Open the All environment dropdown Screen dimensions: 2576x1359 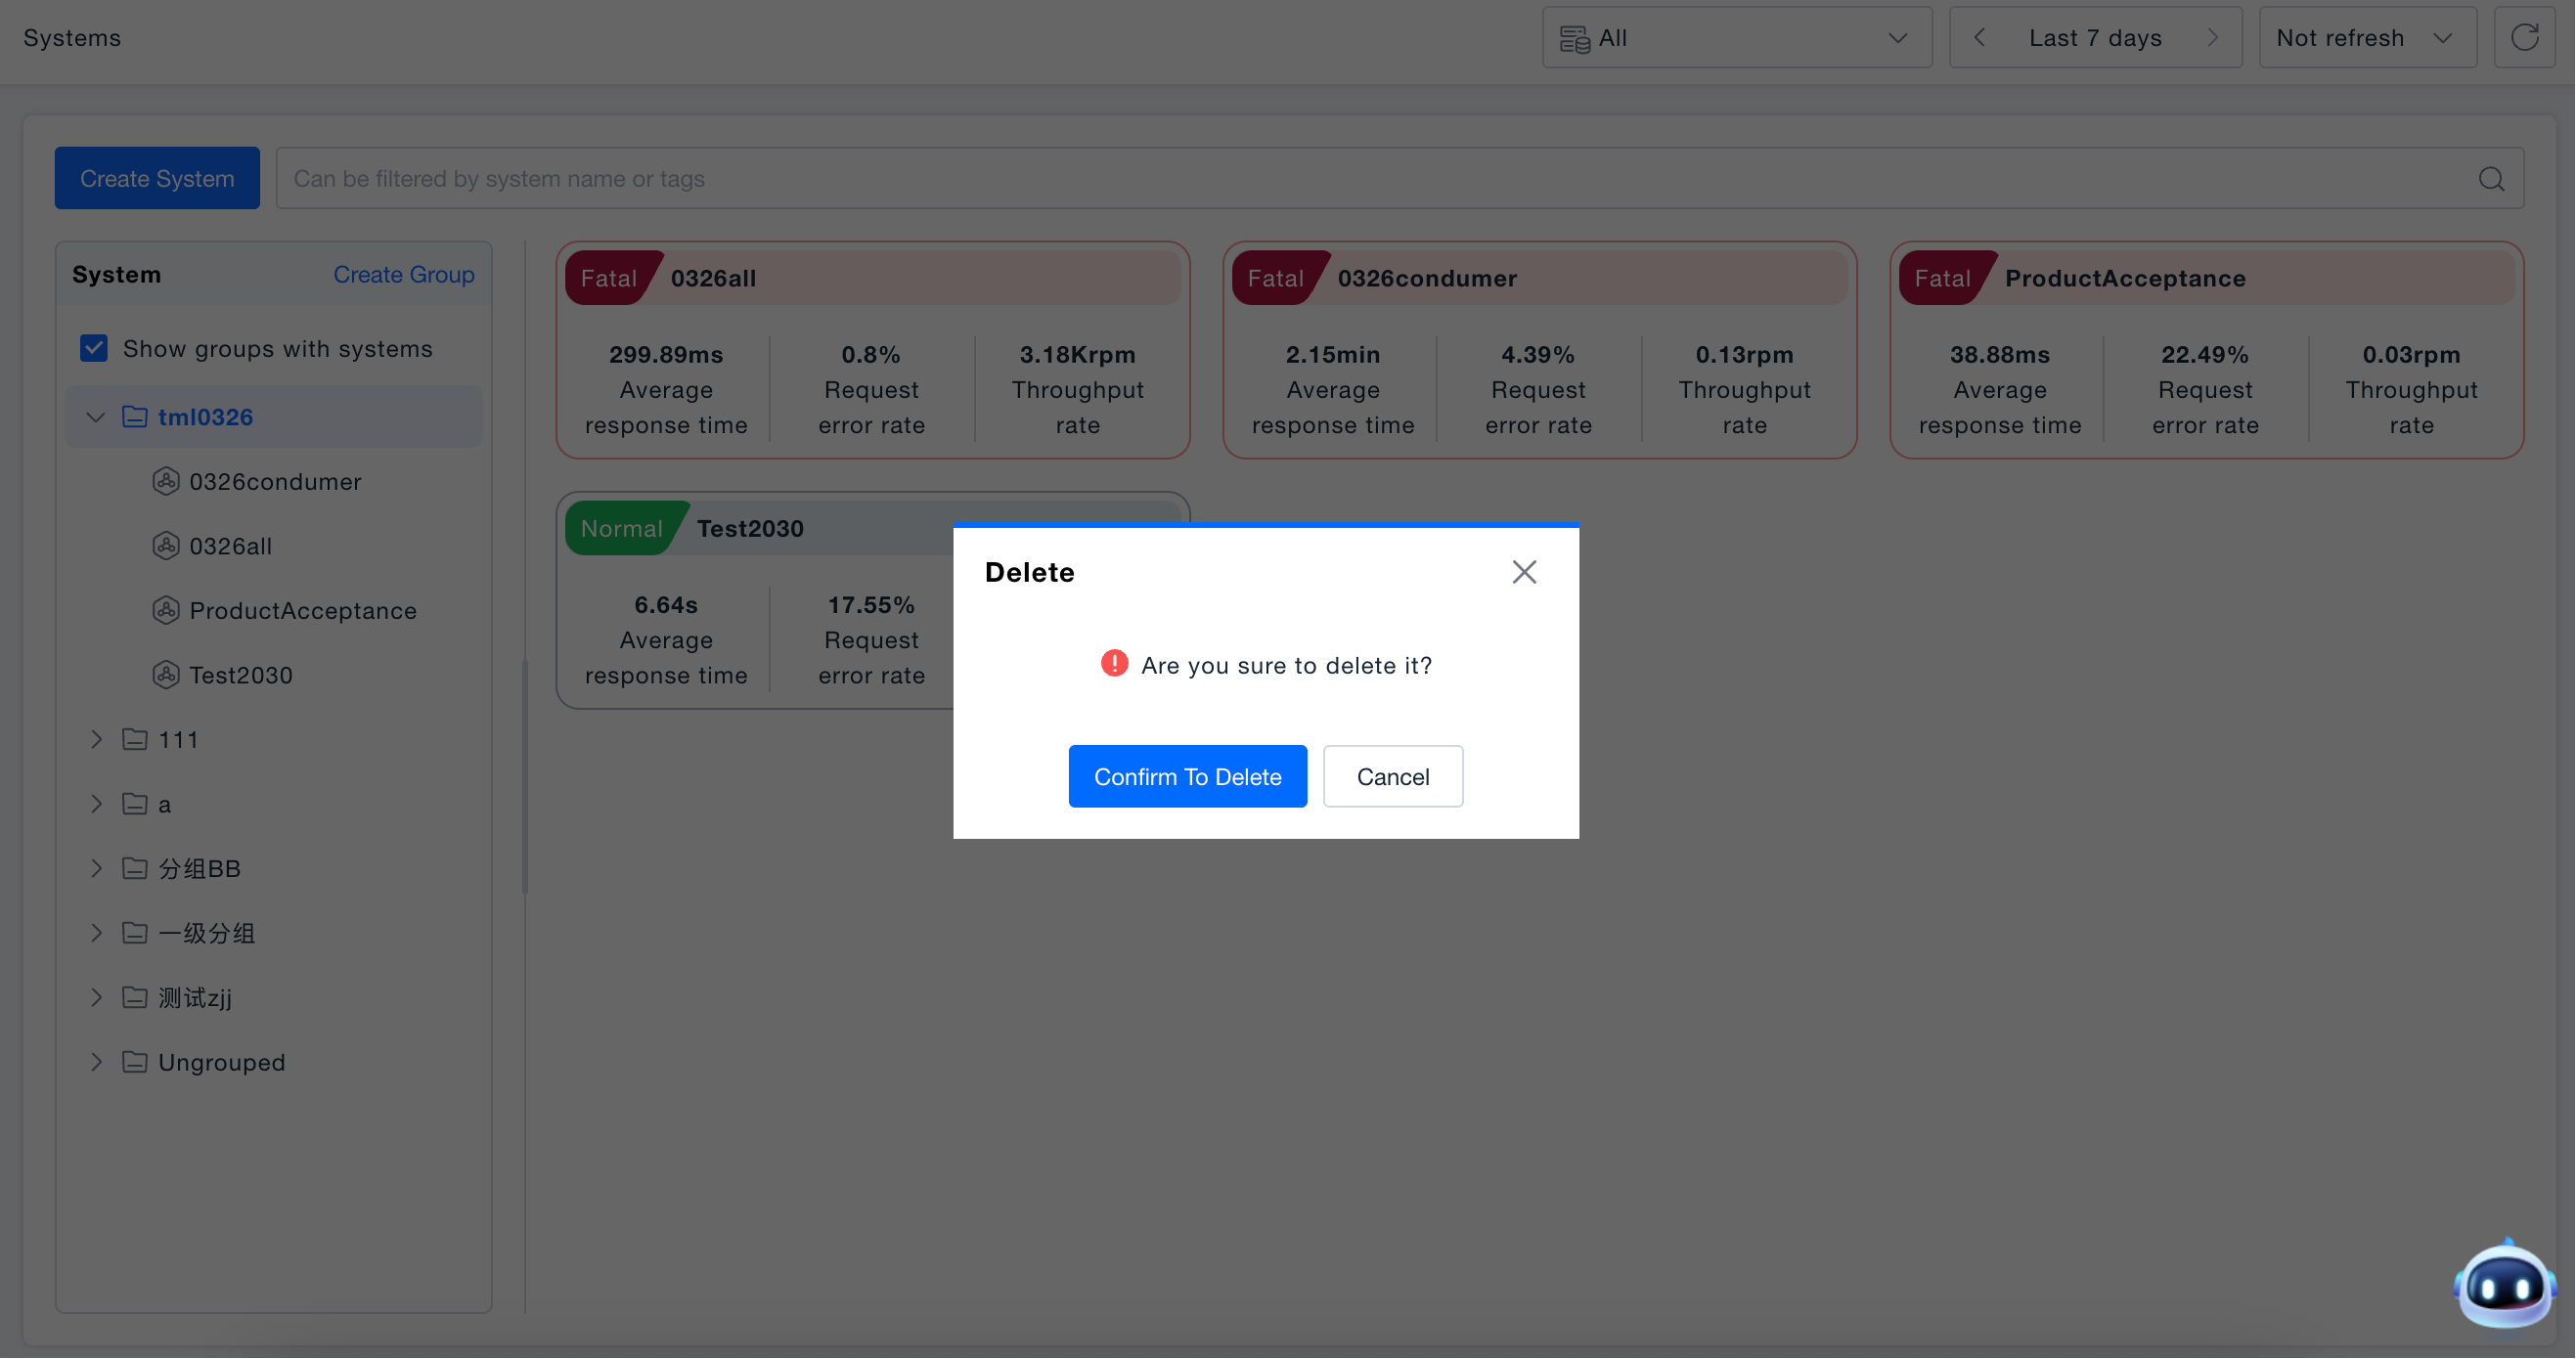[x=1736, y=38]
